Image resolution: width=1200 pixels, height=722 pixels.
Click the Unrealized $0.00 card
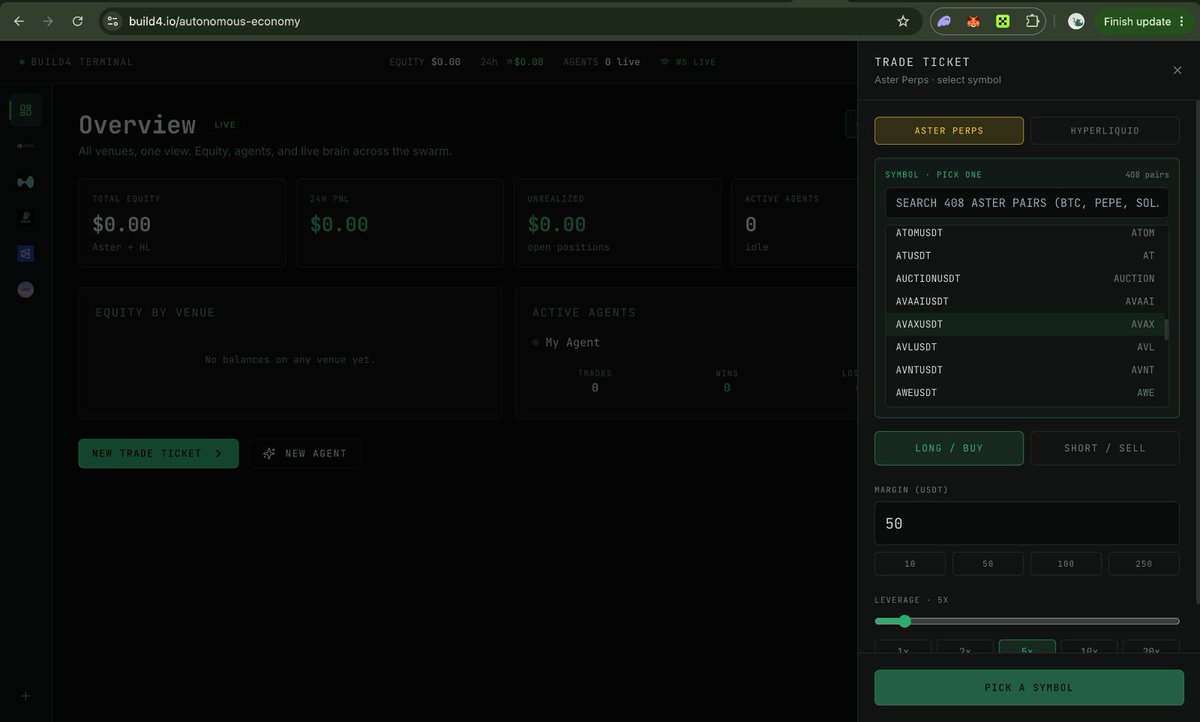click(617, 223)
